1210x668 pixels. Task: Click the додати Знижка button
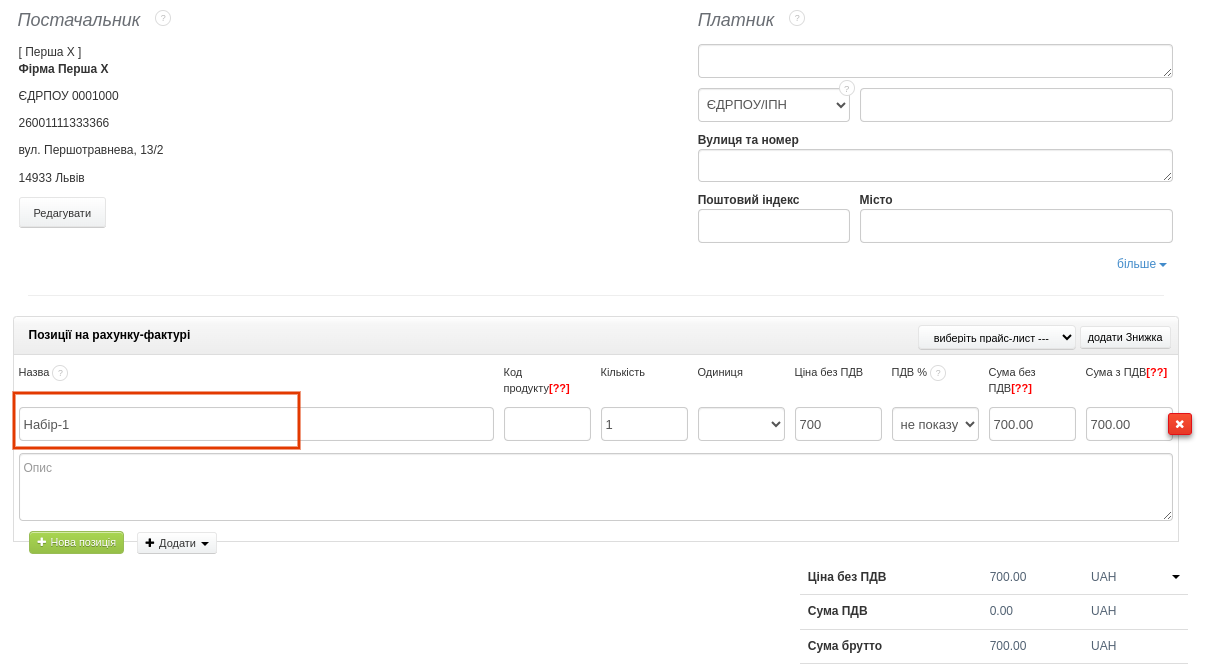click(1124, 337)
